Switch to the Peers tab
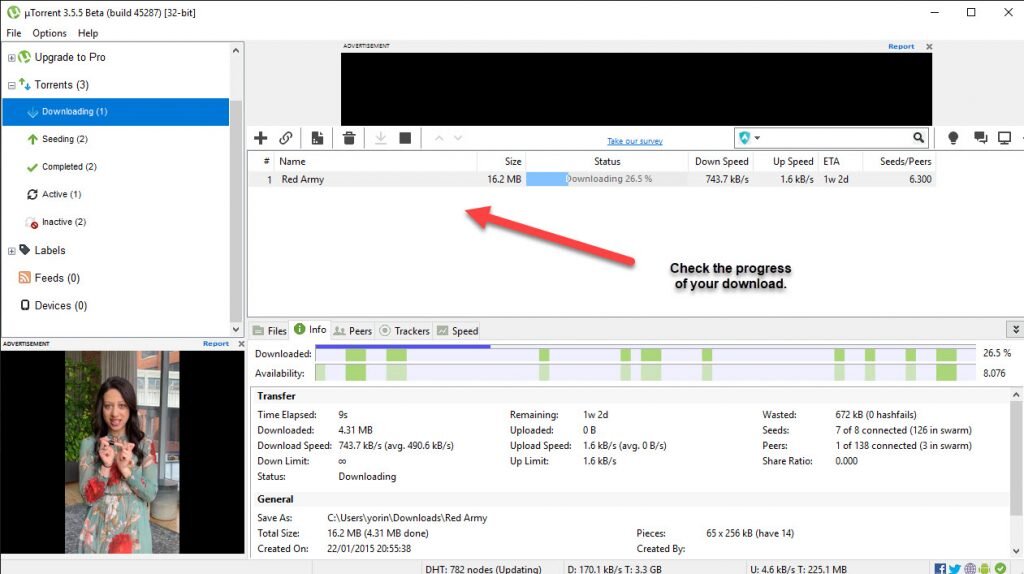This screenshot has width=1024, height=574. [x=353, y=330]
